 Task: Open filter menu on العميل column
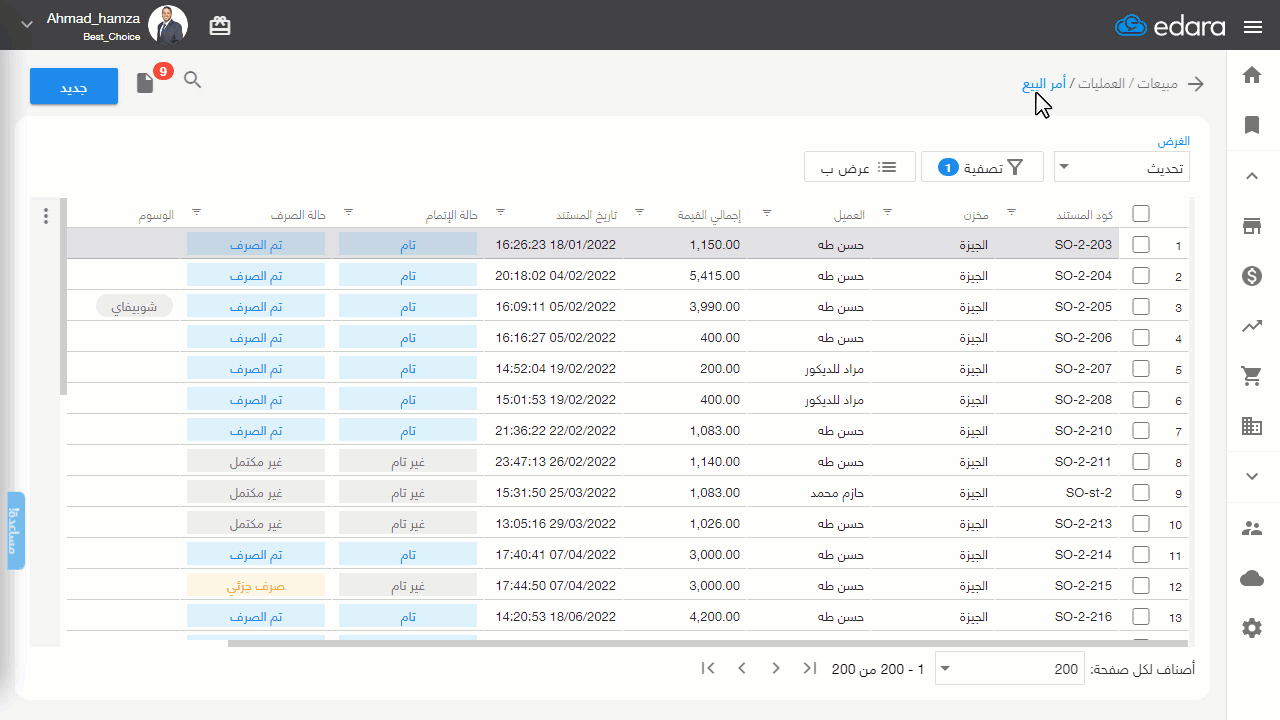pos(767,213)
